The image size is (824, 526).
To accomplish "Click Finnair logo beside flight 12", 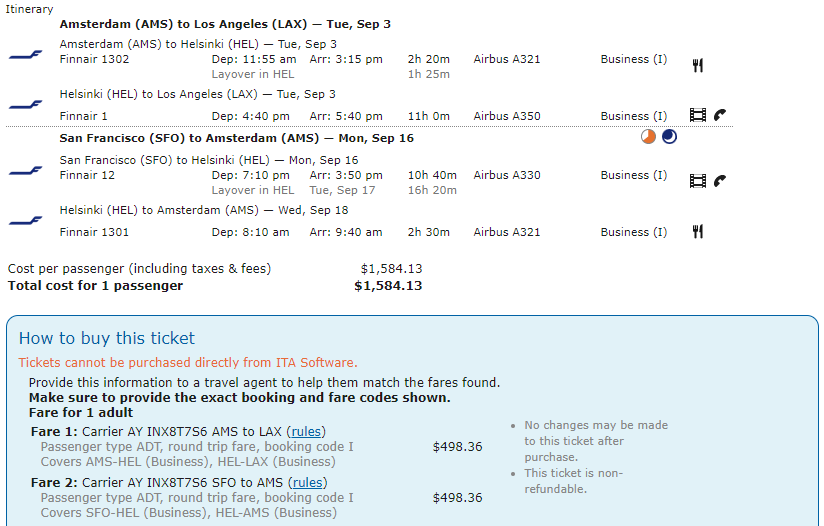I will 25,171.
